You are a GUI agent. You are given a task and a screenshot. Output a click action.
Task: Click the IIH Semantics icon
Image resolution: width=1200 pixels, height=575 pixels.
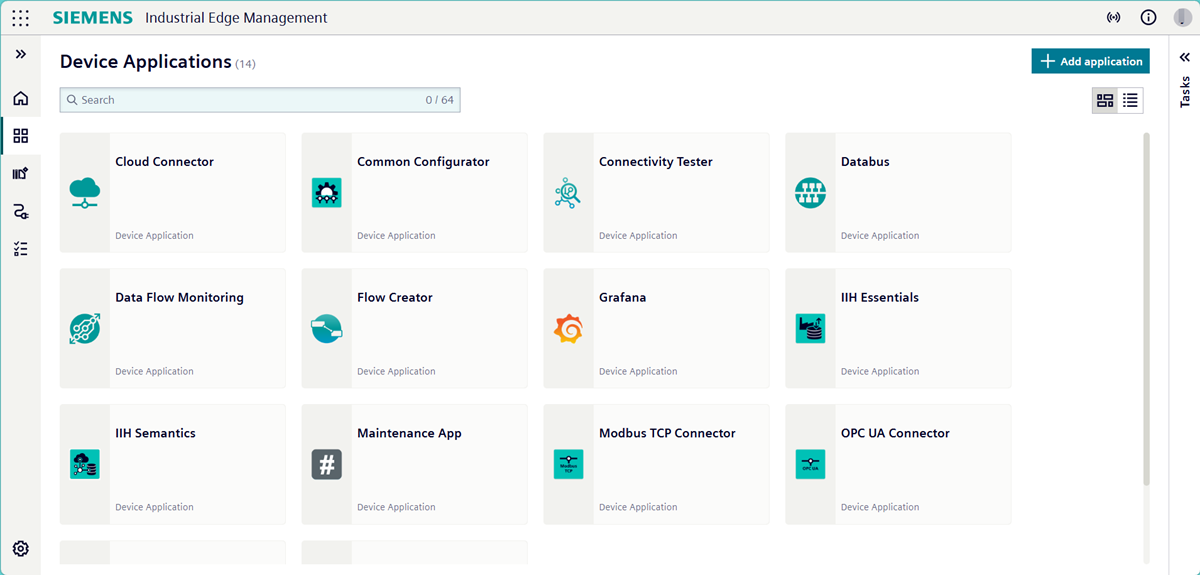pos(85,464)
